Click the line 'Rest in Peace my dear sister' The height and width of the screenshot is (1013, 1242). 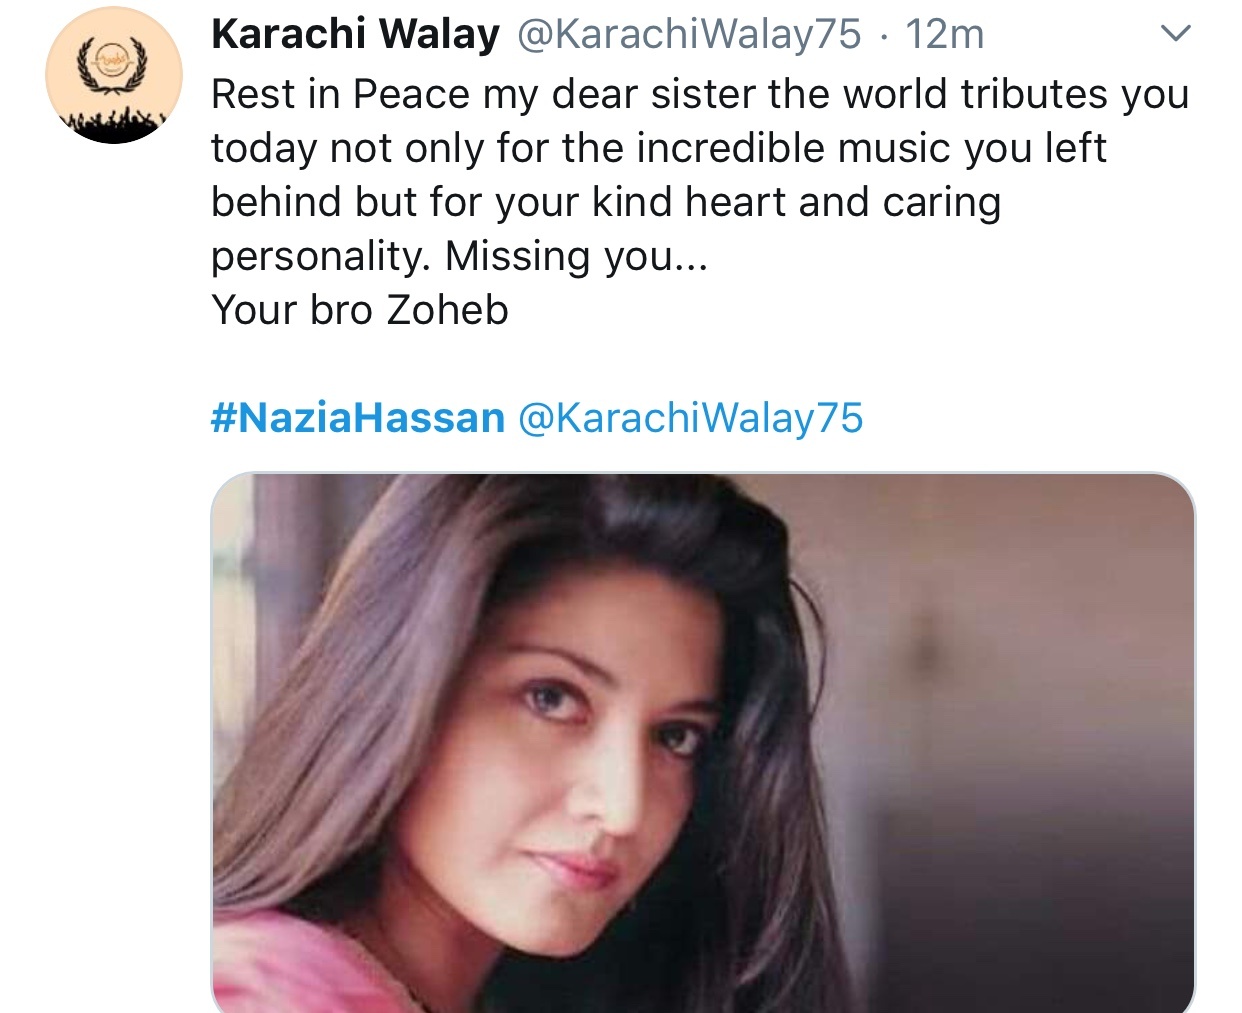[x=700, y=94]
